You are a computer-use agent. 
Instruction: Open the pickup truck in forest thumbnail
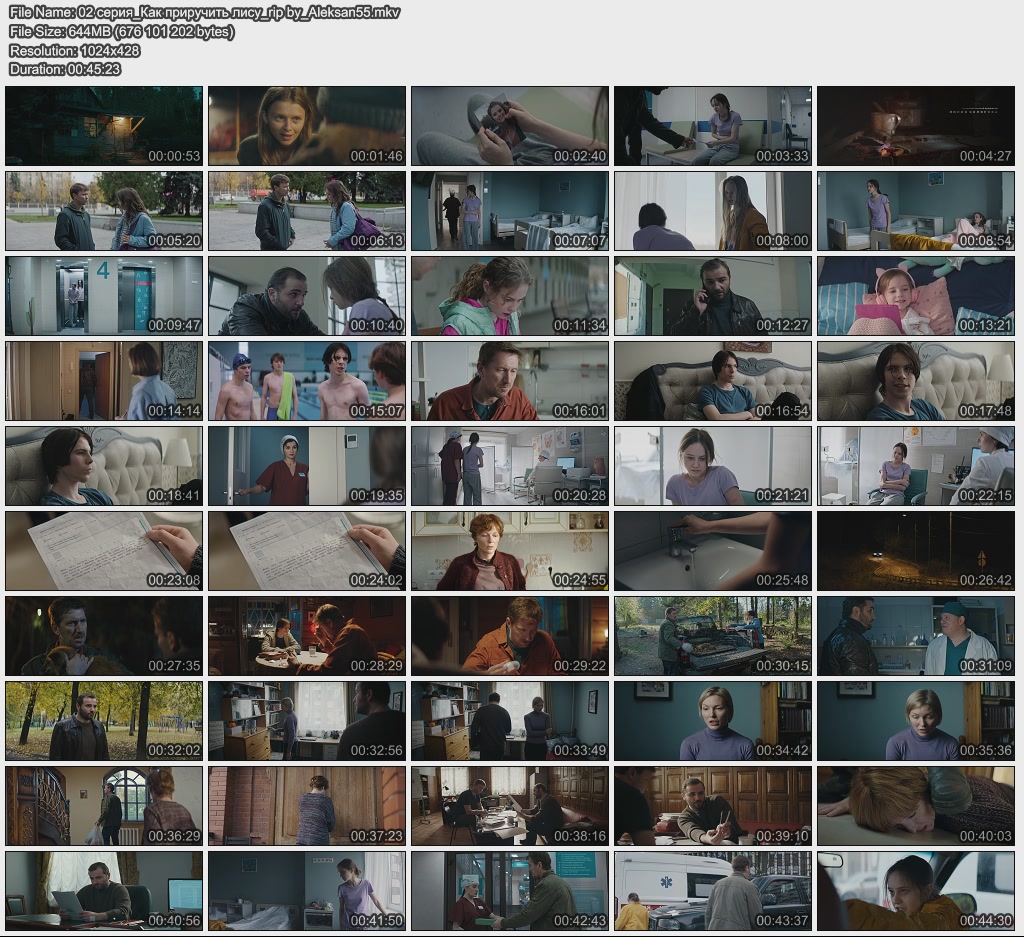(712, 636)
